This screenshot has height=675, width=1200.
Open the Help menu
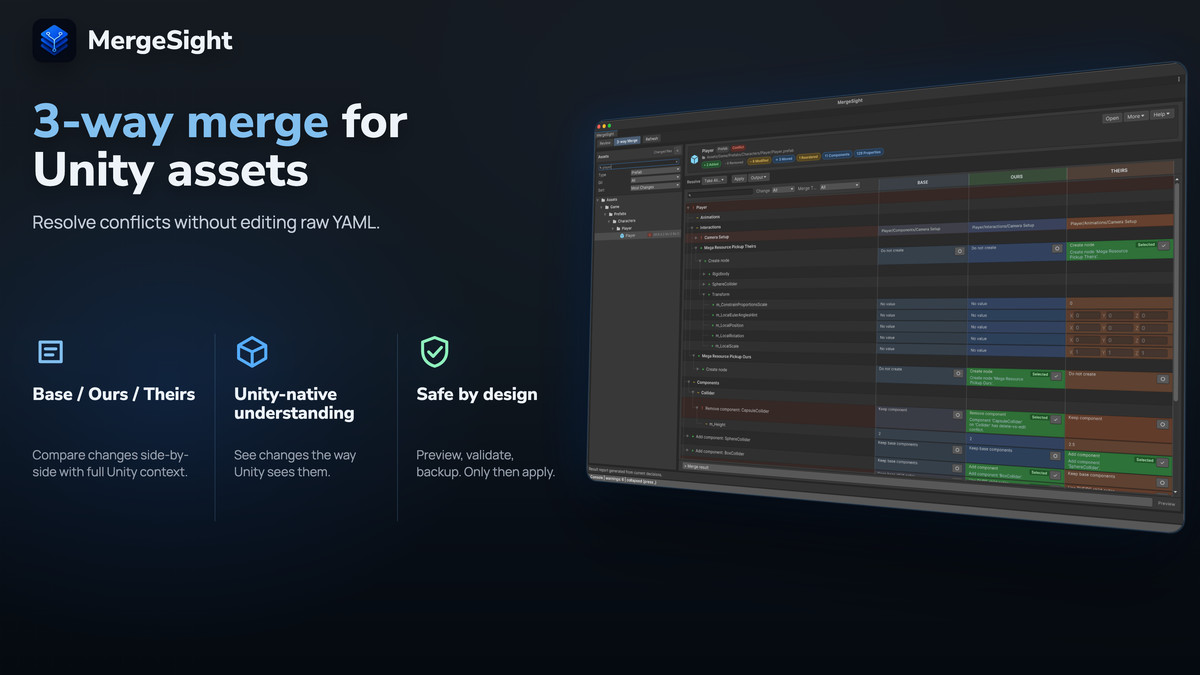1161,115
